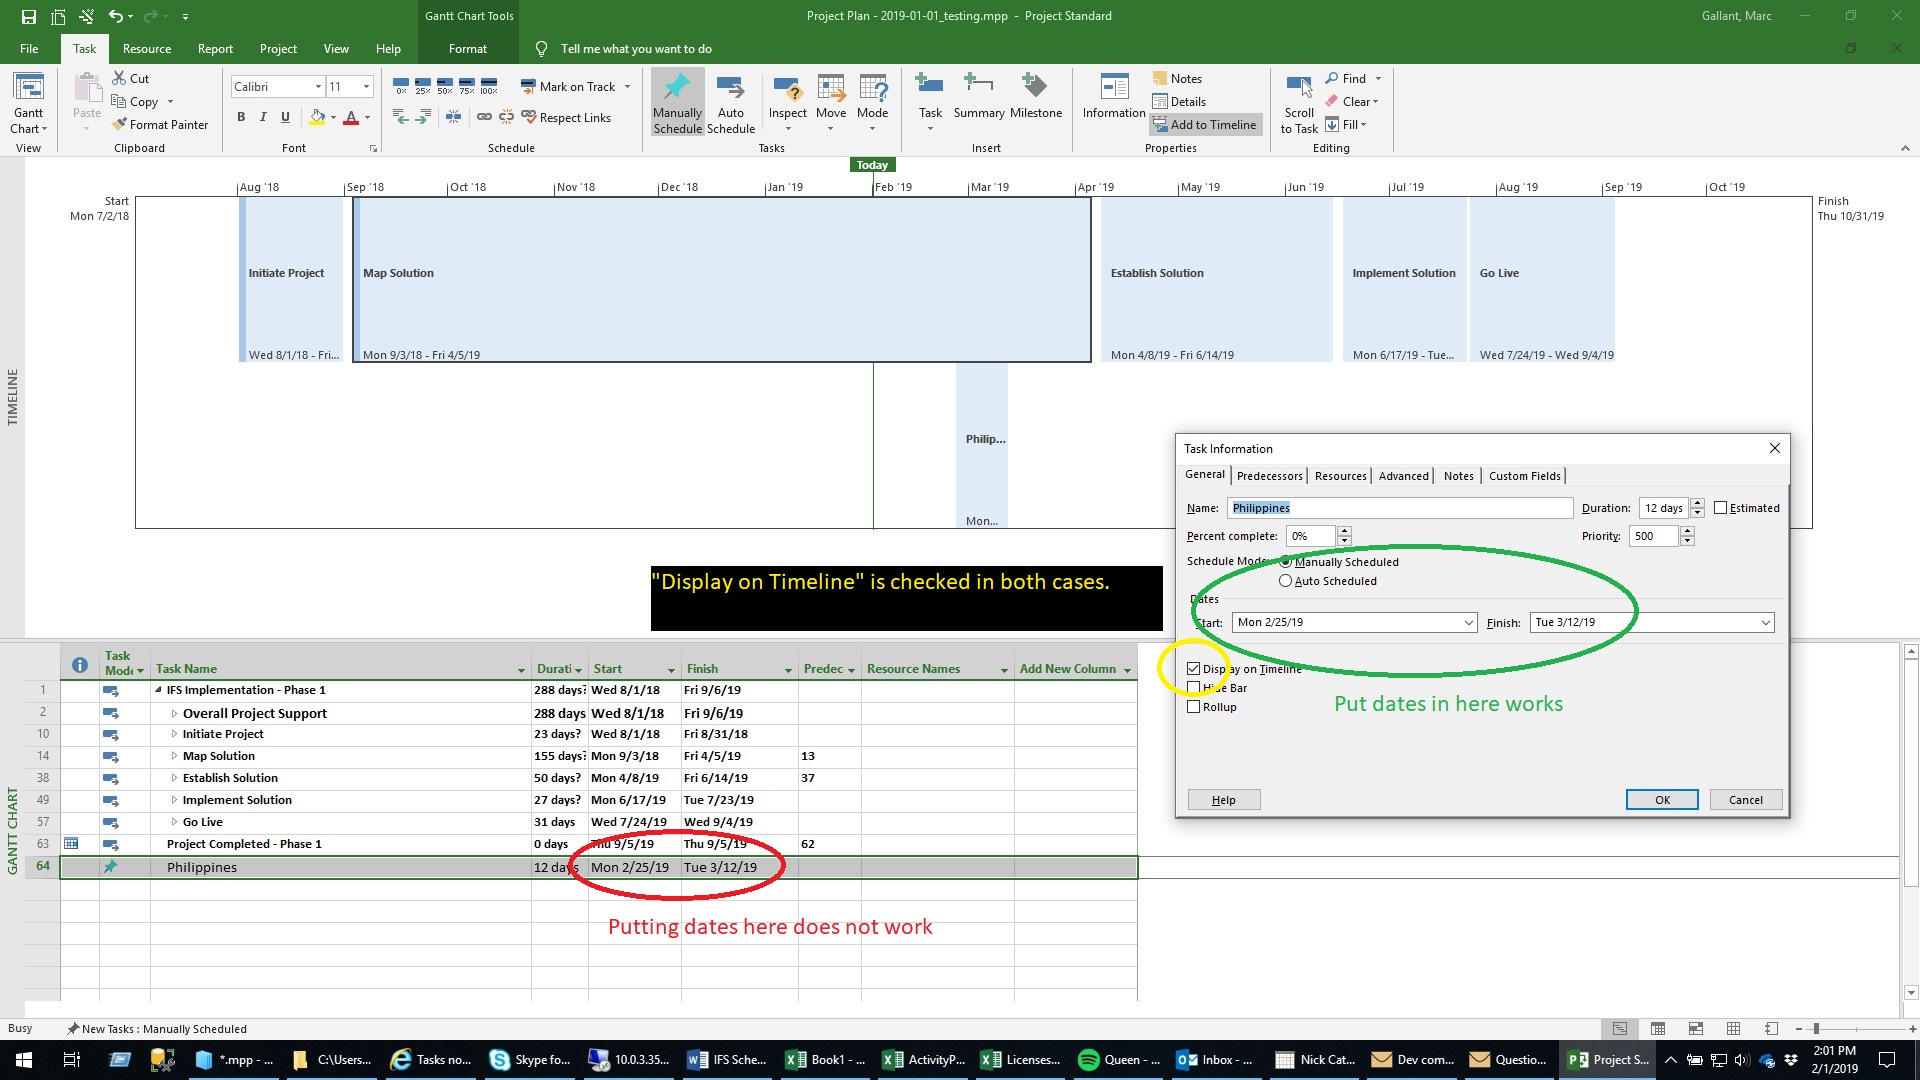
Task: Open the Start date dropdown in dialog
Action: coord(1468,623)
